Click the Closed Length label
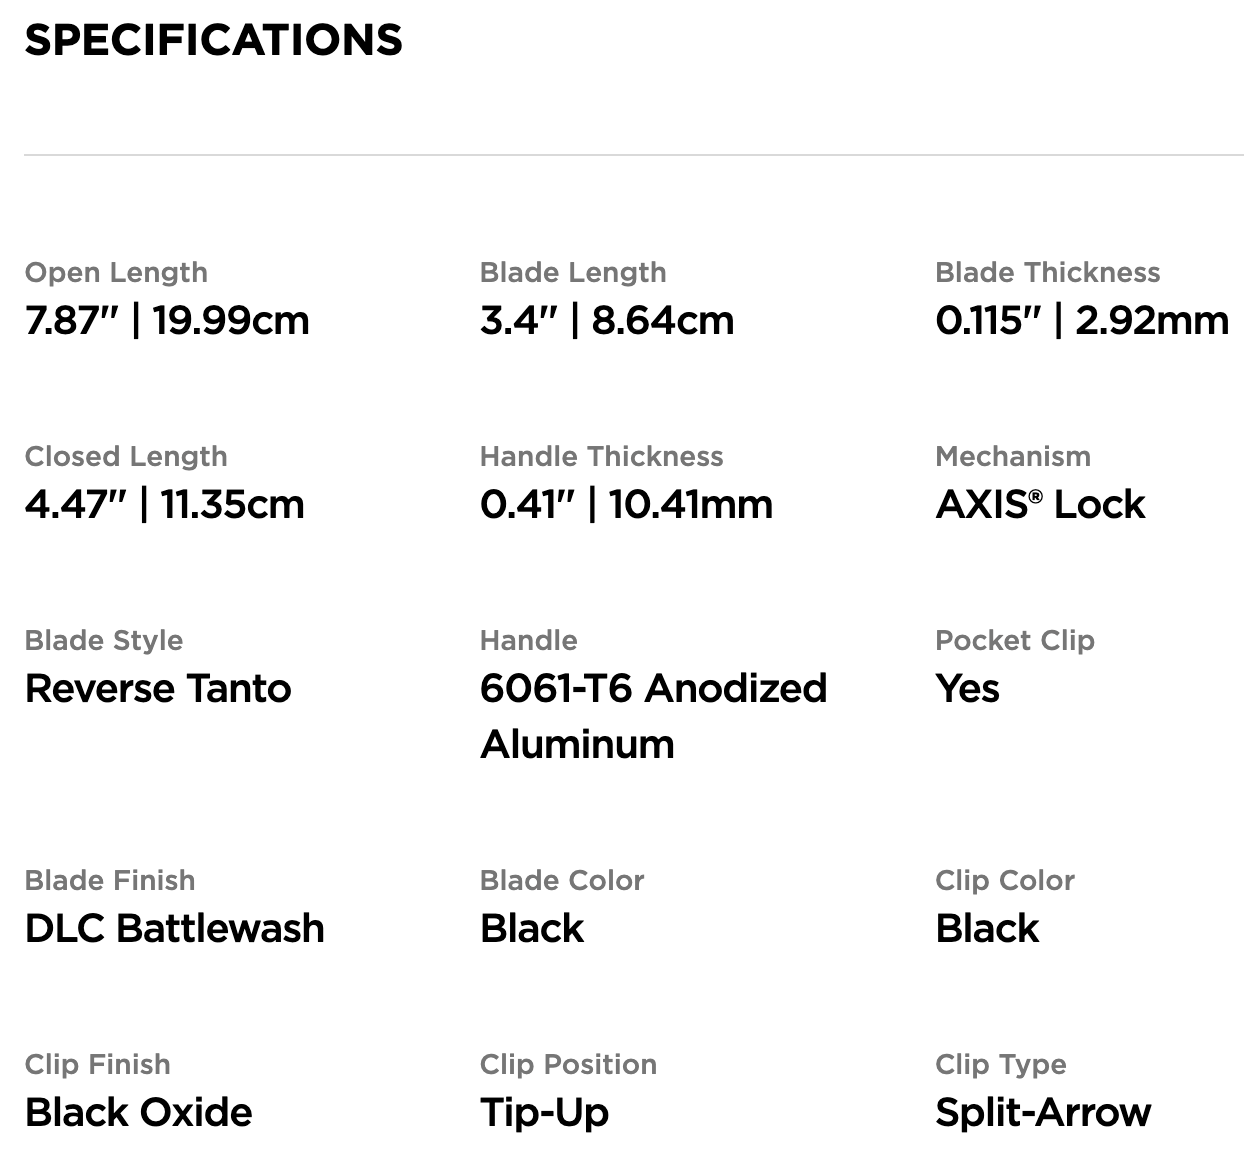Image resolution: width=1244 pixels, height=1164 pixels. pos(126,457)
